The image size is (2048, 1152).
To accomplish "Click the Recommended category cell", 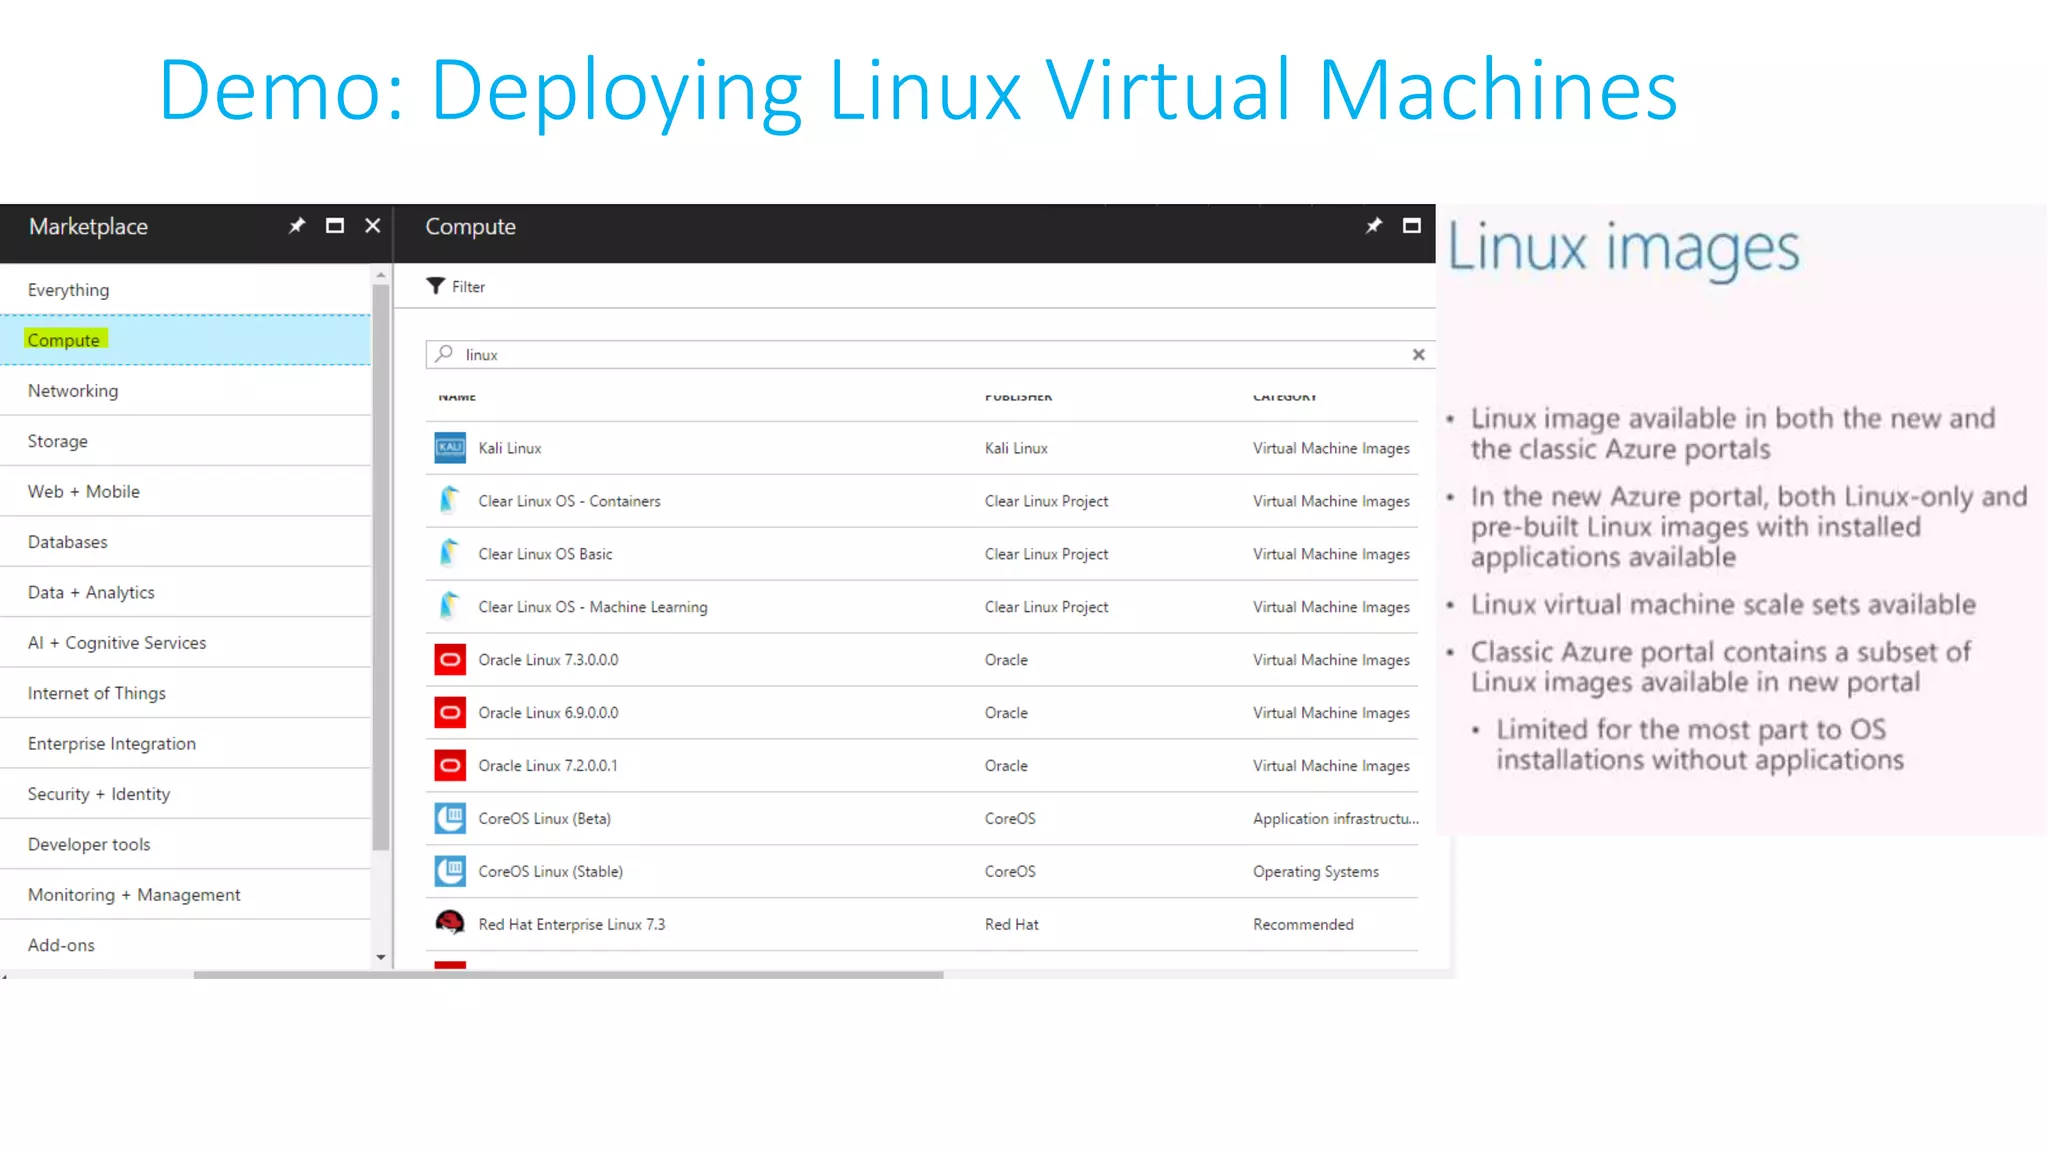I will click(x=1303, y=925).
